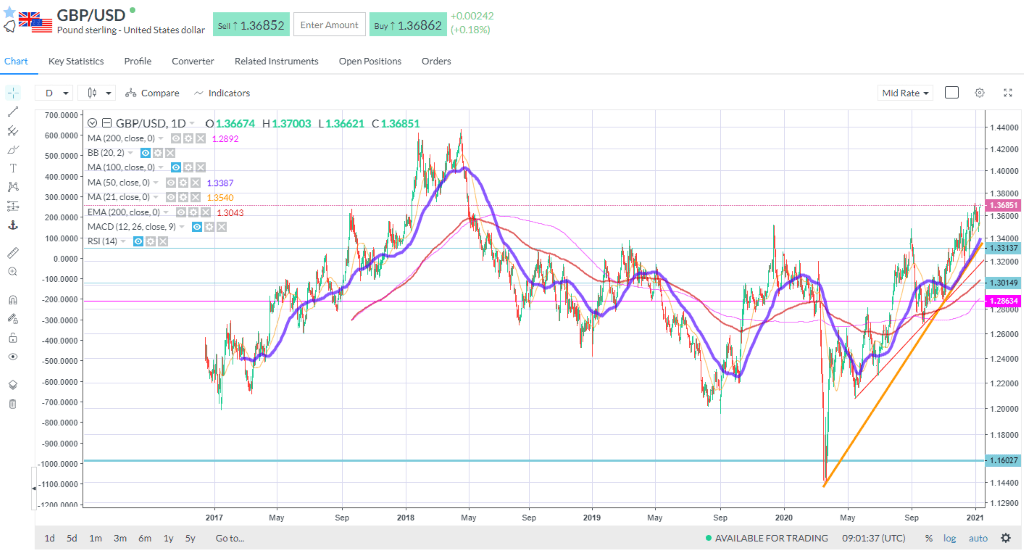Add GBP/USD to favorites star
Image resolution: width=1024 pixels, height=551 pixels.
pyautogui.click(x=9, y=12)
